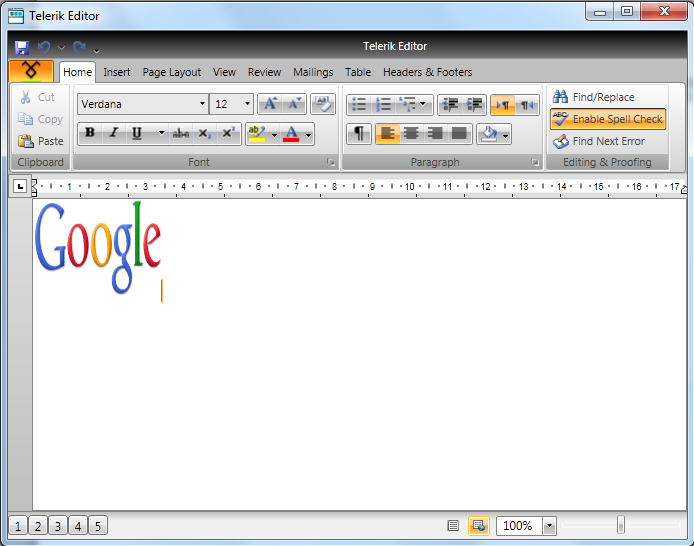This screenshot has height=546, width=694.
Task: Customize quick access toolbar arrow
Action: tap(96, 50)
